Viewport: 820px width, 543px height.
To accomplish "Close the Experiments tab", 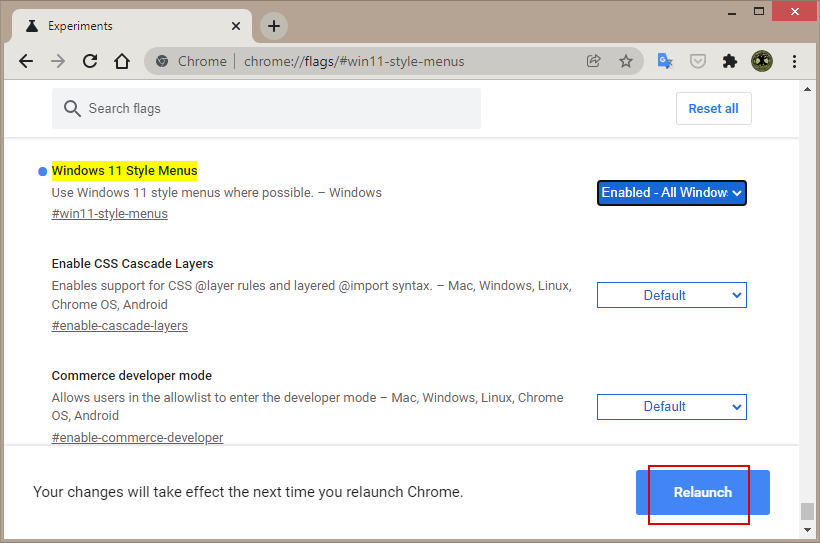I will point(236,26).
